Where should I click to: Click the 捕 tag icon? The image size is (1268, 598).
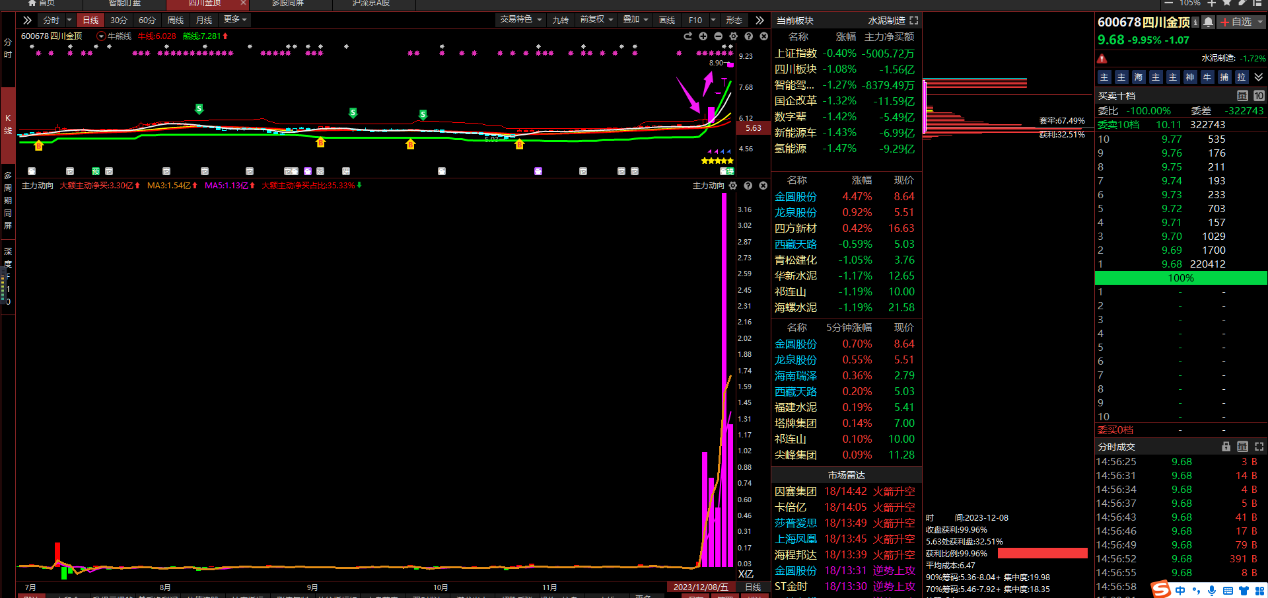(1224, 77)
